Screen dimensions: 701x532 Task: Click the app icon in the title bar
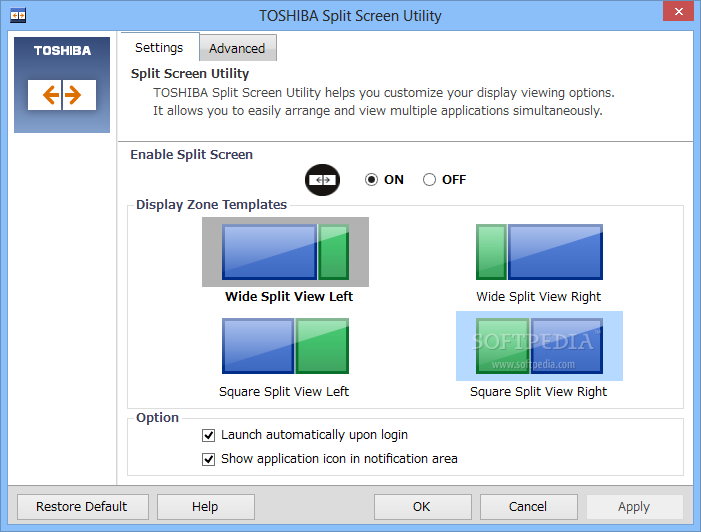(x=18, y=16)
